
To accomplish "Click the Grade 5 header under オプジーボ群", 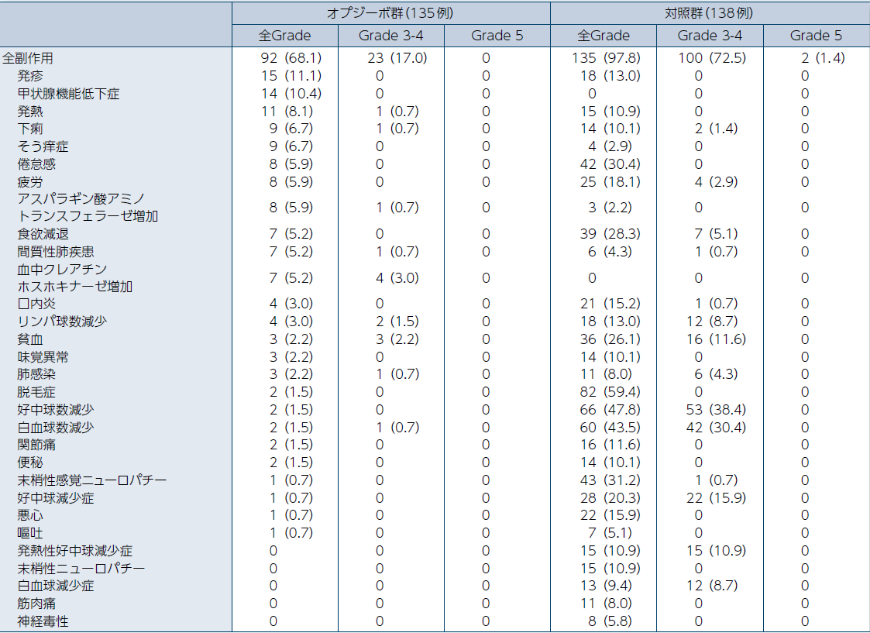I will tap(497, 36).
